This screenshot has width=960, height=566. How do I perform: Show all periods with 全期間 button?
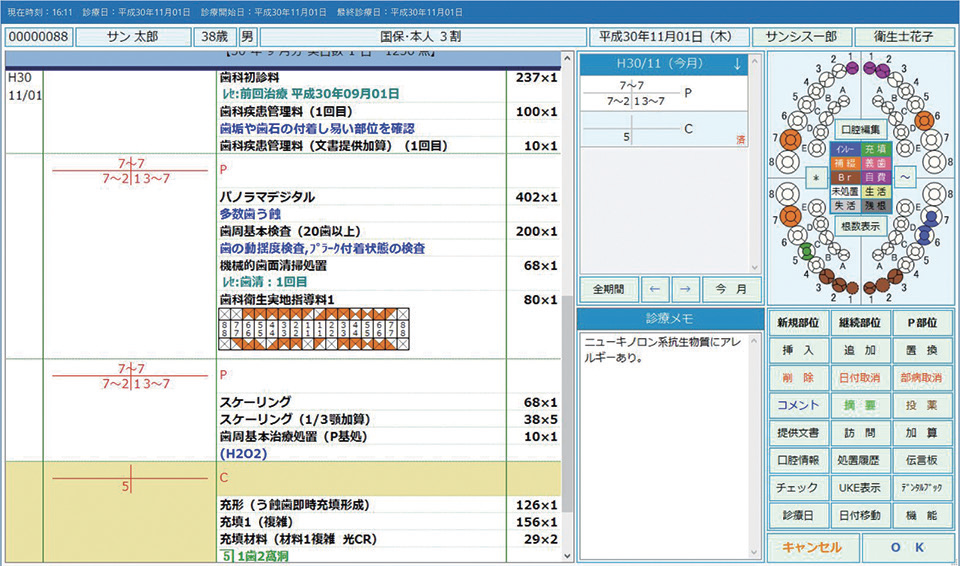tap(607, 289)
